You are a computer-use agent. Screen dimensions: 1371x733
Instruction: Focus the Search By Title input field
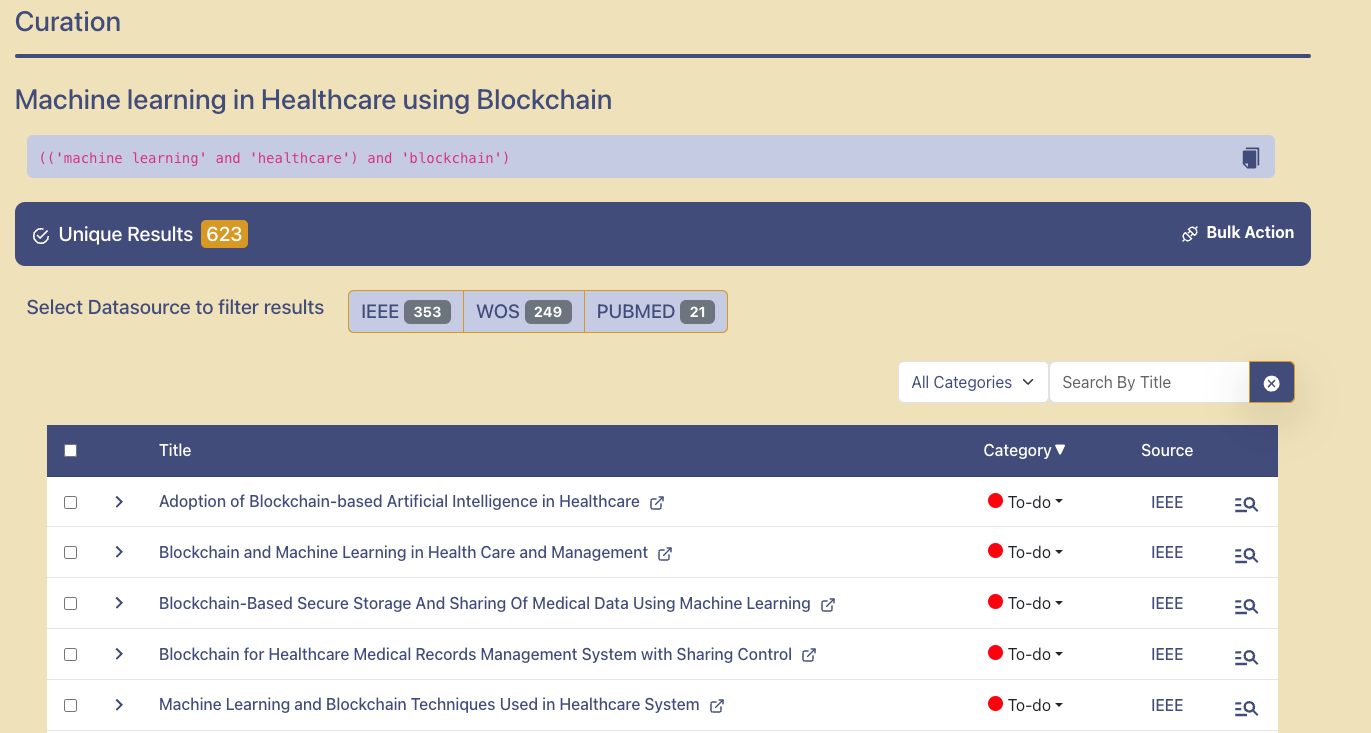click(1150, 382)
